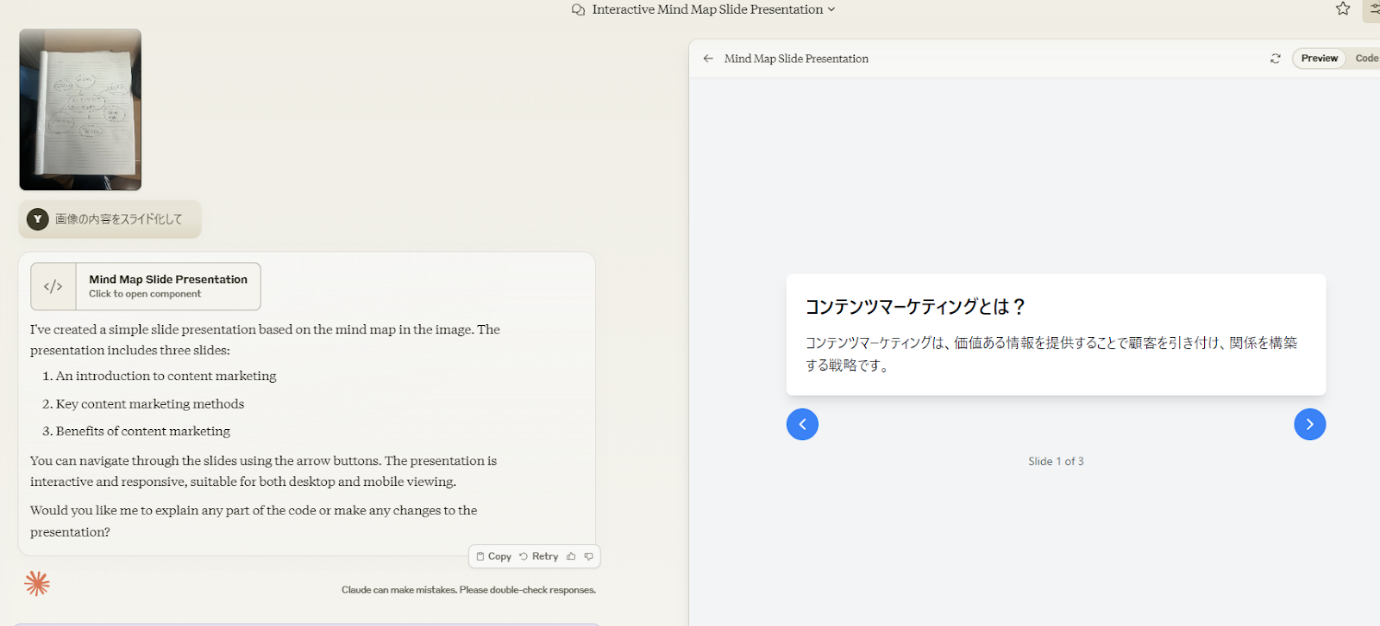Image resolution: width=1380 pixels, height=626 pixels.
Task: Expand the conversation title dropdown chevron
Action: click(831, 10)
